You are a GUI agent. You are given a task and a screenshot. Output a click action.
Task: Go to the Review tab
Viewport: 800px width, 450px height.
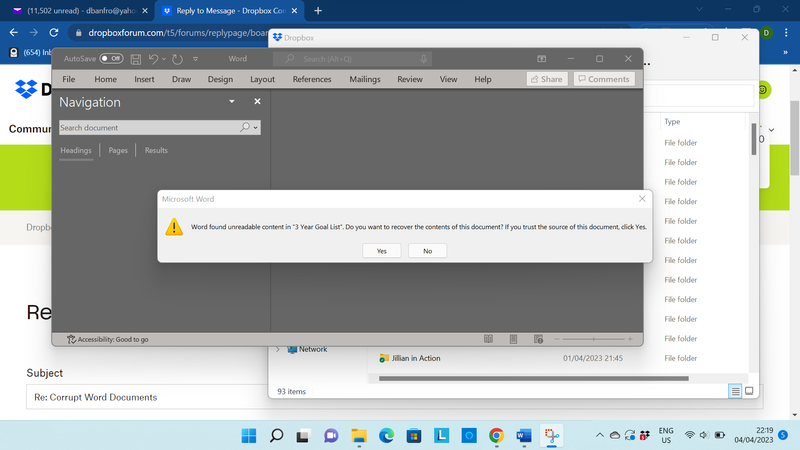410,79
